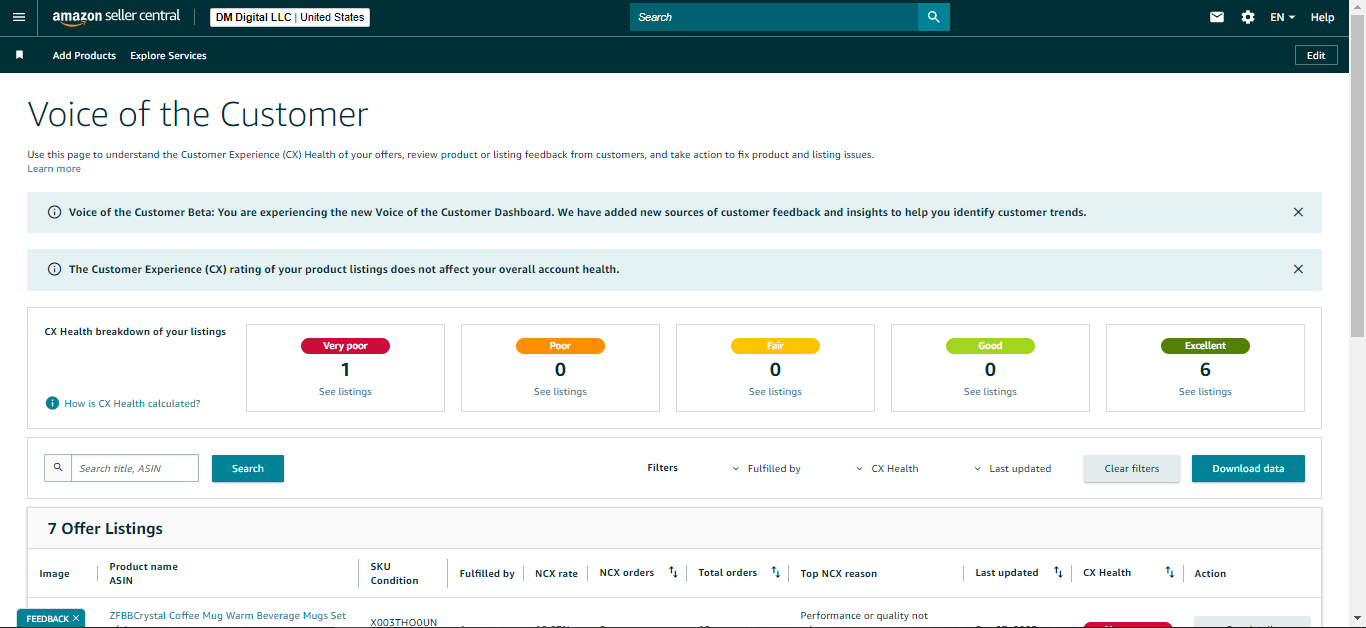
Task: Click the magnifier search submit icon
Action: pyautogui.click(x=933, y=17)
